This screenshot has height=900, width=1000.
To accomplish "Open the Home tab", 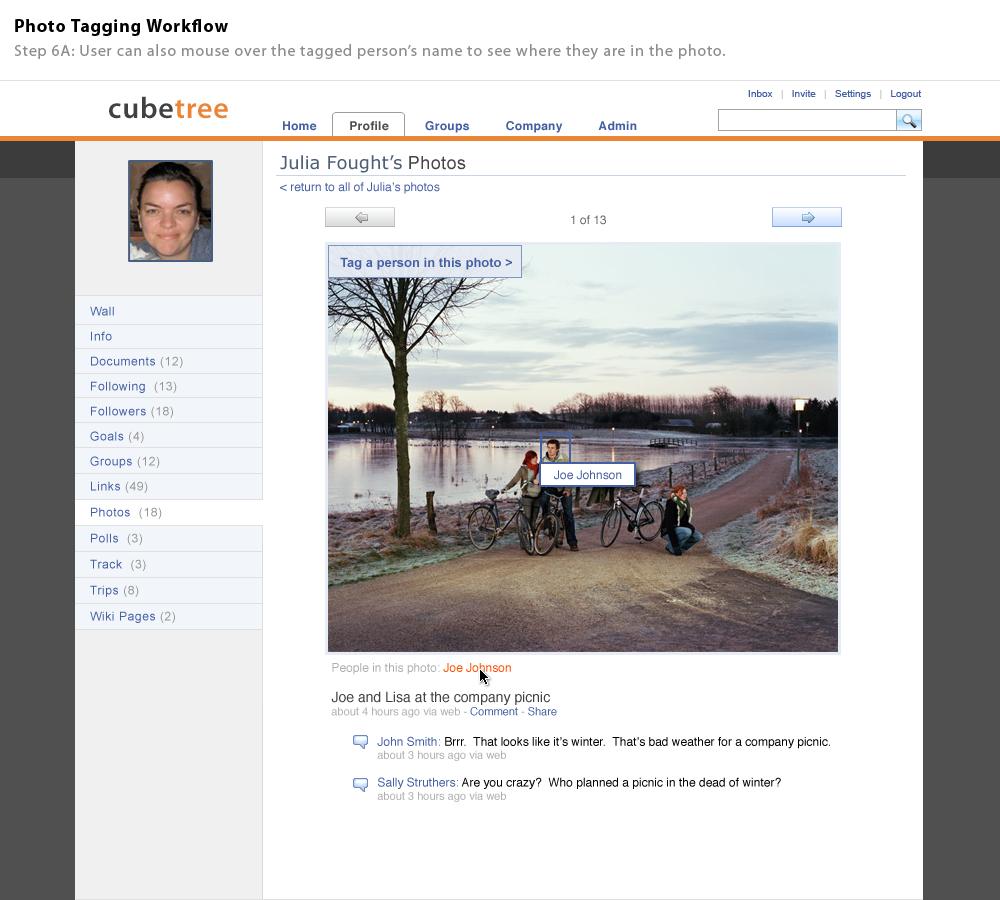I will tap(299, 126).
